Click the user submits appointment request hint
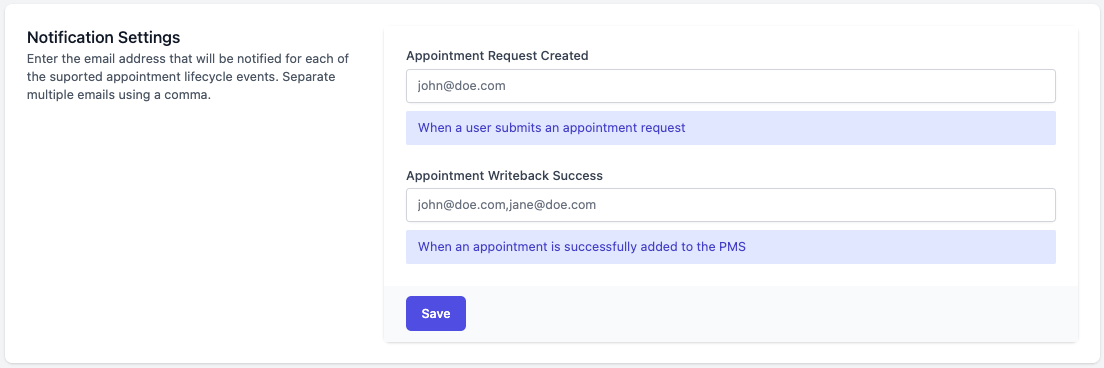 click(x=551, y=128)
